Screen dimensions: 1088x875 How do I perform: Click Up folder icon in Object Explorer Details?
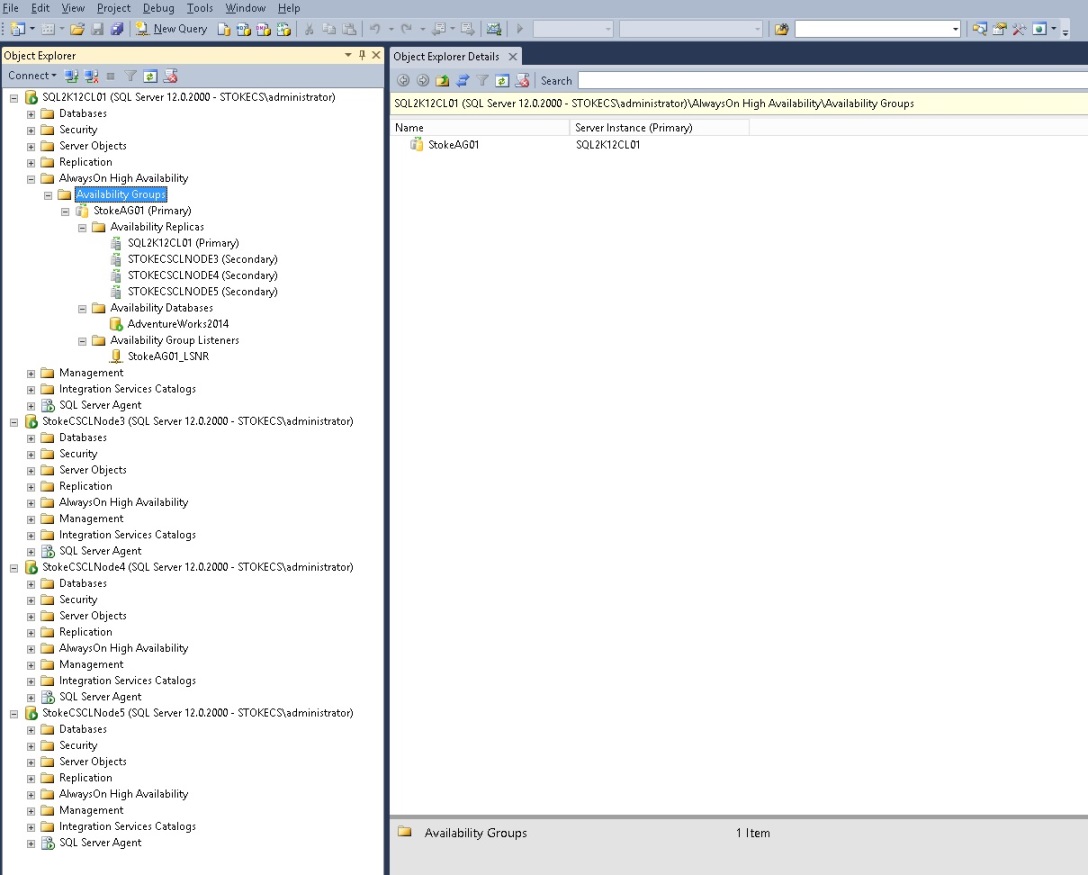click(442, 81)
